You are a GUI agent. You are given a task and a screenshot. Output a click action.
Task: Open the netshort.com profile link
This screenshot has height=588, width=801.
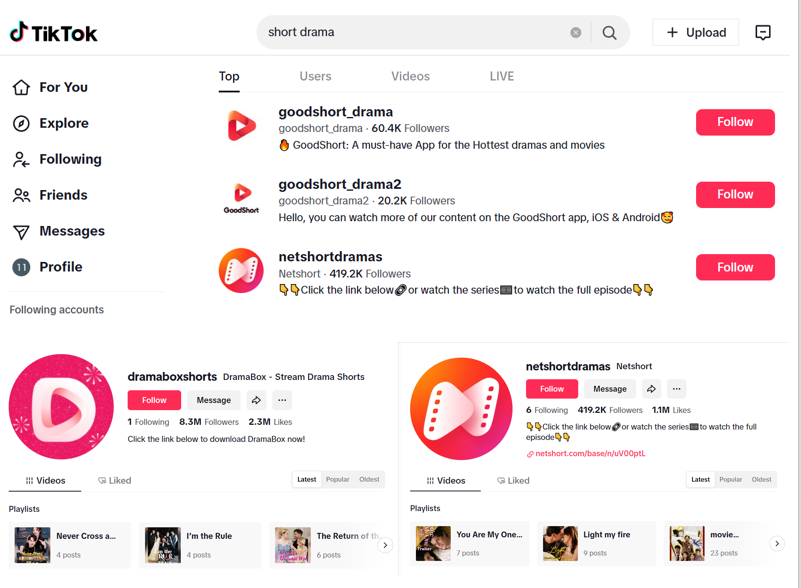point(586,453)
